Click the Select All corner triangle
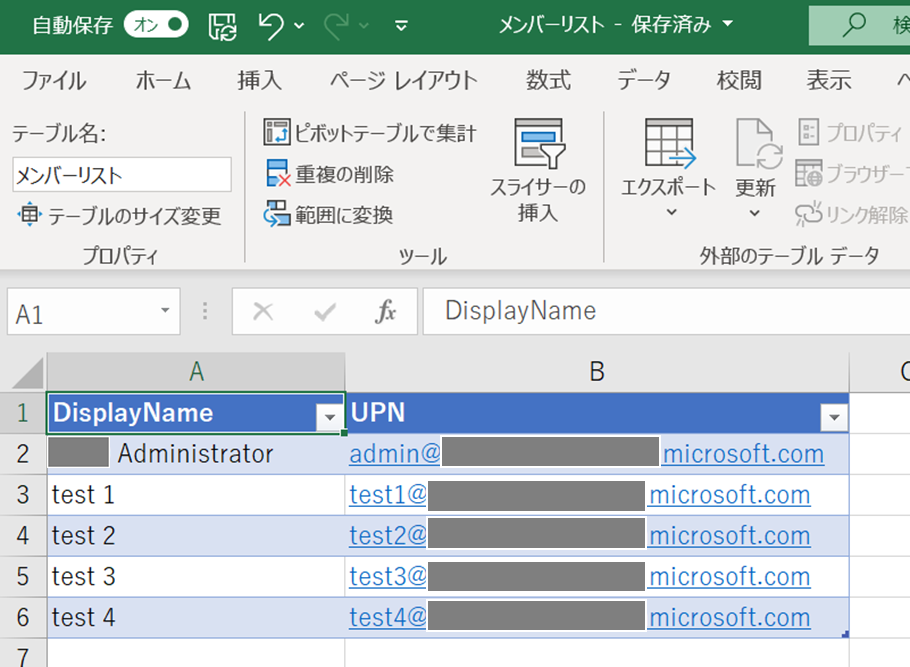 pos(28,373)
